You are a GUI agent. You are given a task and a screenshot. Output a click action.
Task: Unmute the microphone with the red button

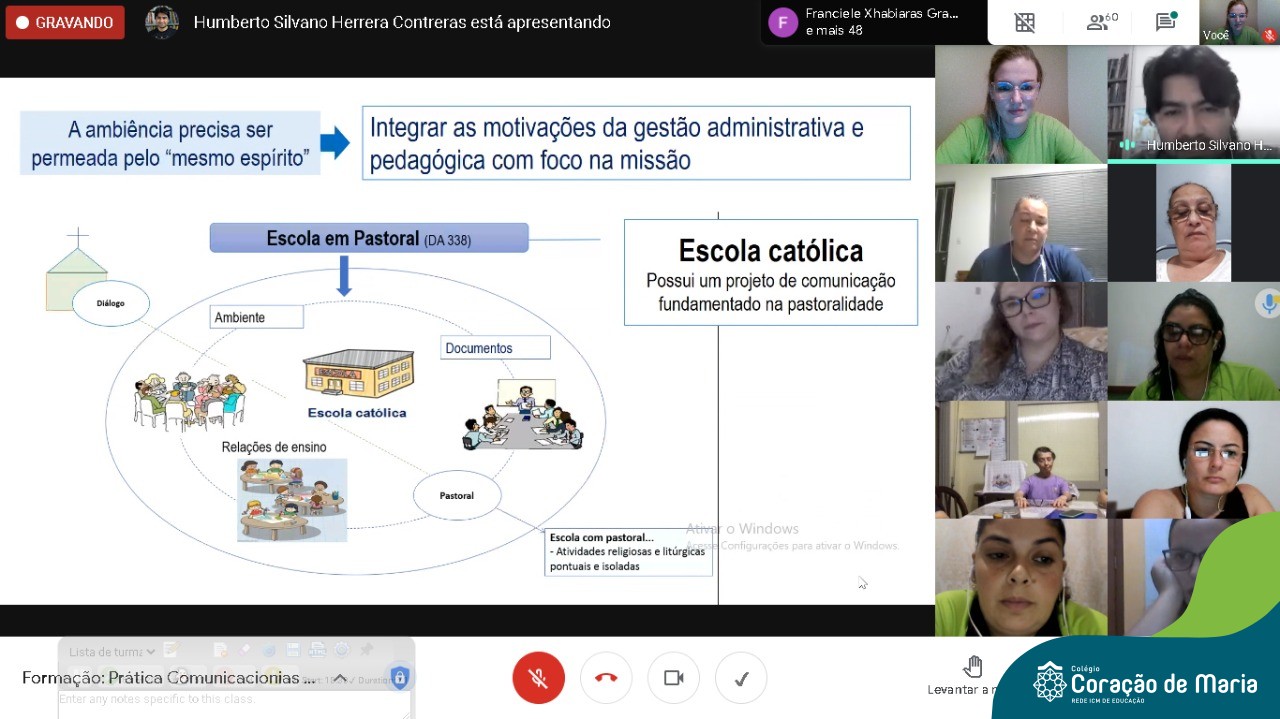(x=538, y=678)
